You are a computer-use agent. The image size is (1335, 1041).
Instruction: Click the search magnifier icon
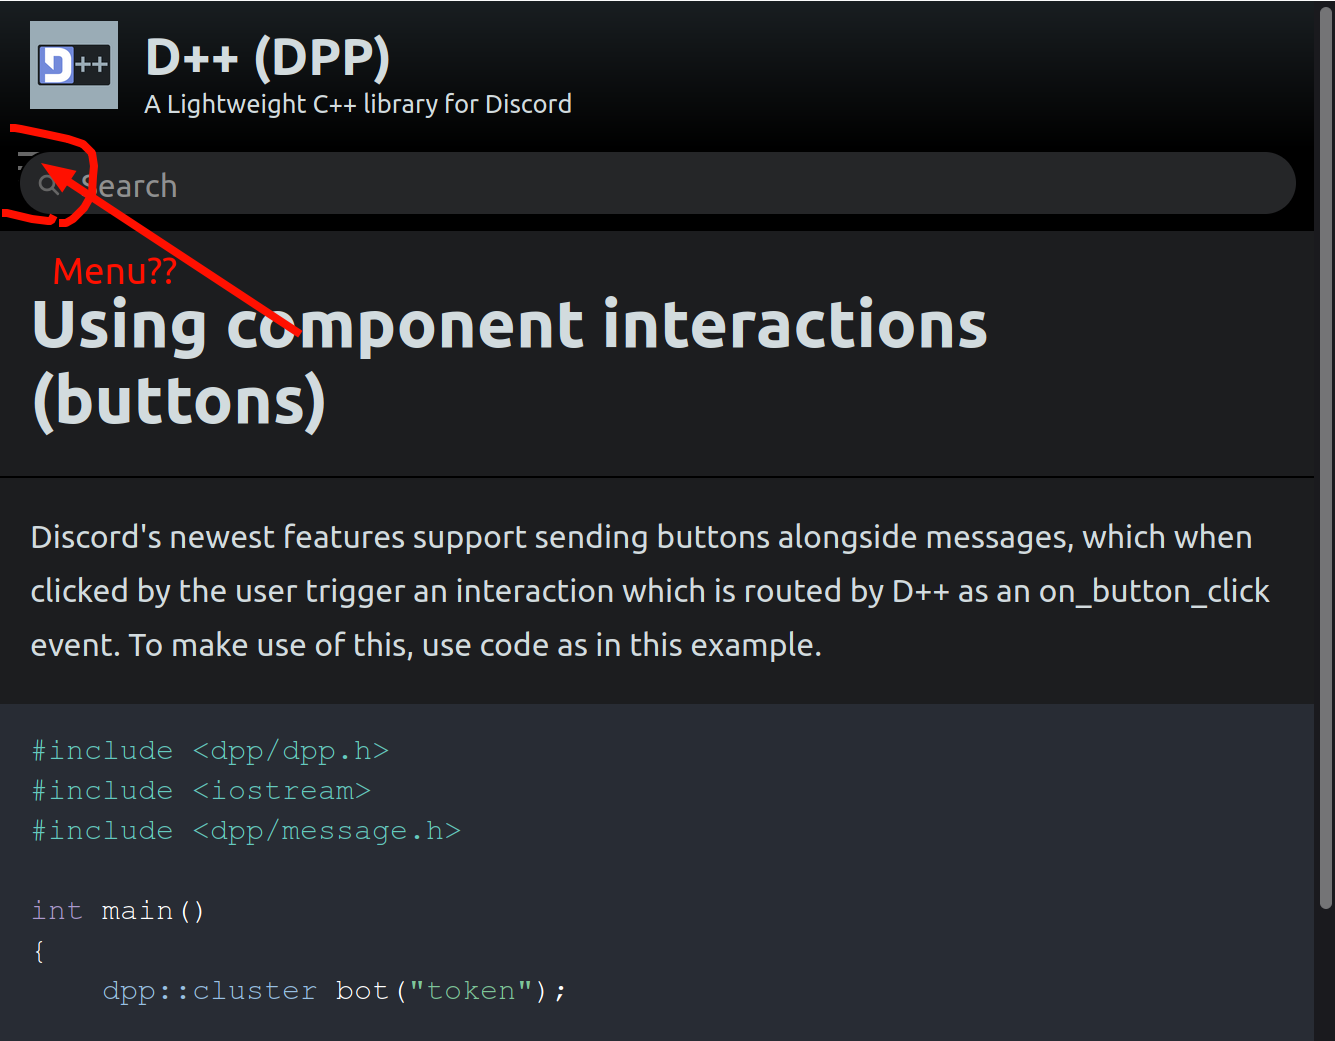49,184
